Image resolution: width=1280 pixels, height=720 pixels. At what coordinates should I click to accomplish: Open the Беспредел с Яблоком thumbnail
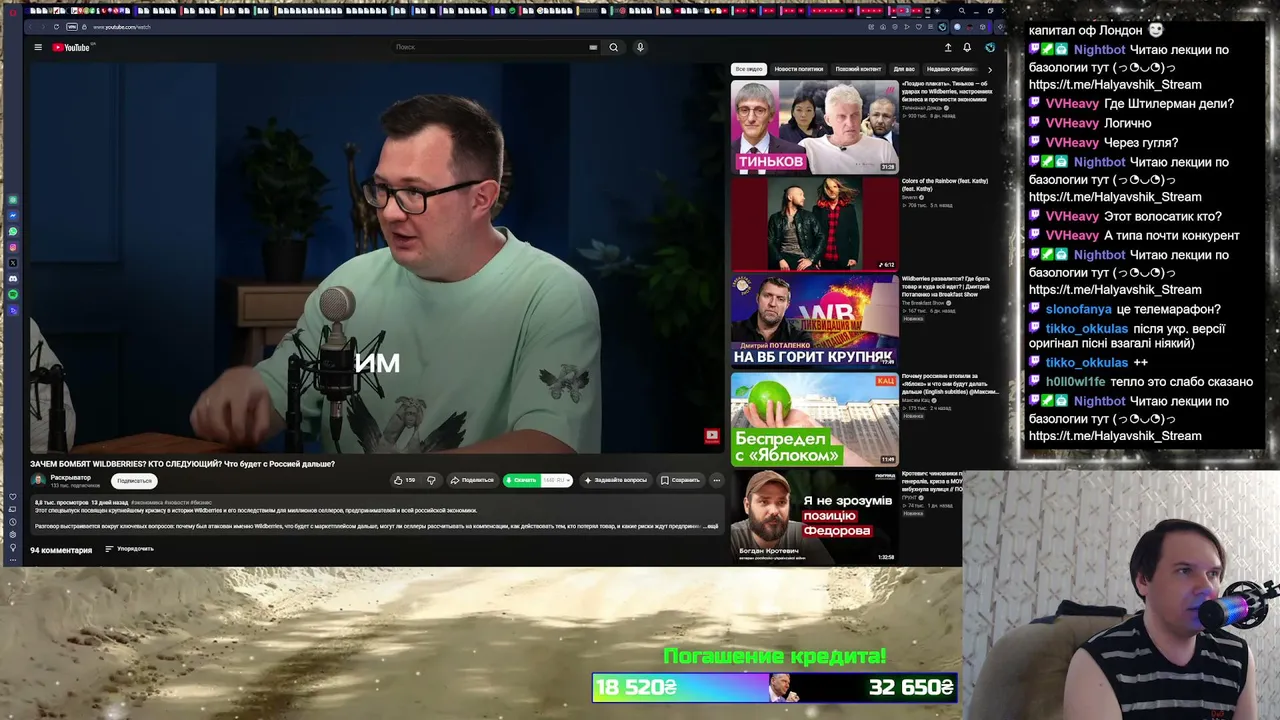tap(815, 419)
